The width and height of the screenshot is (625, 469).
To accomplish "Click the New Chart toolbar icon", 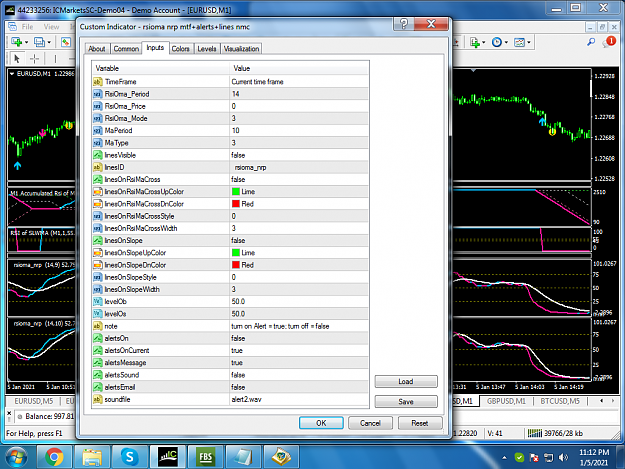I will (16, 42).
